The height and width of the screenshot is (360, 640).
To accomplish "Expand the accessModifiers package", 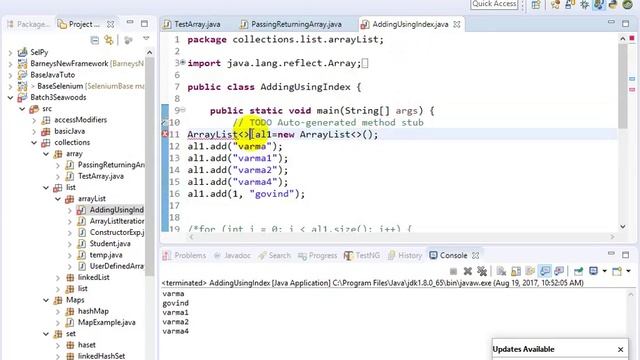I will tap(34, 120).
